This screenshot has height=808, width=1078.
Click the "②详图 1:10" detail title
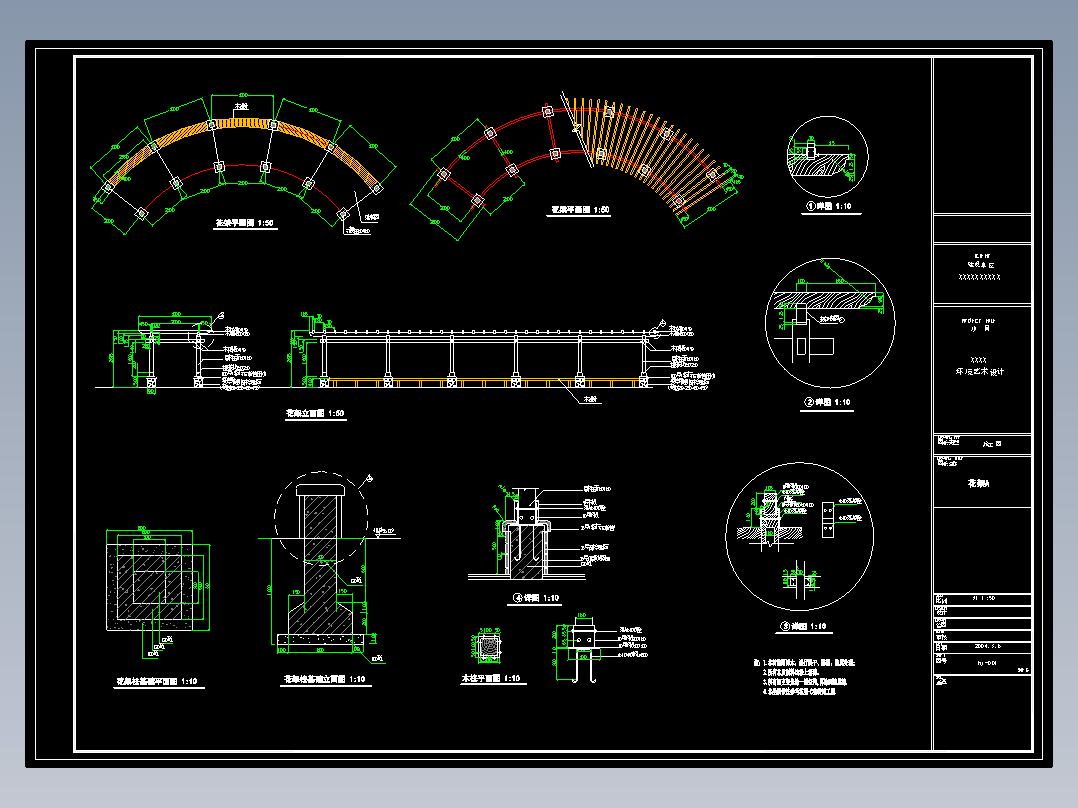click(x=828, y=402)
